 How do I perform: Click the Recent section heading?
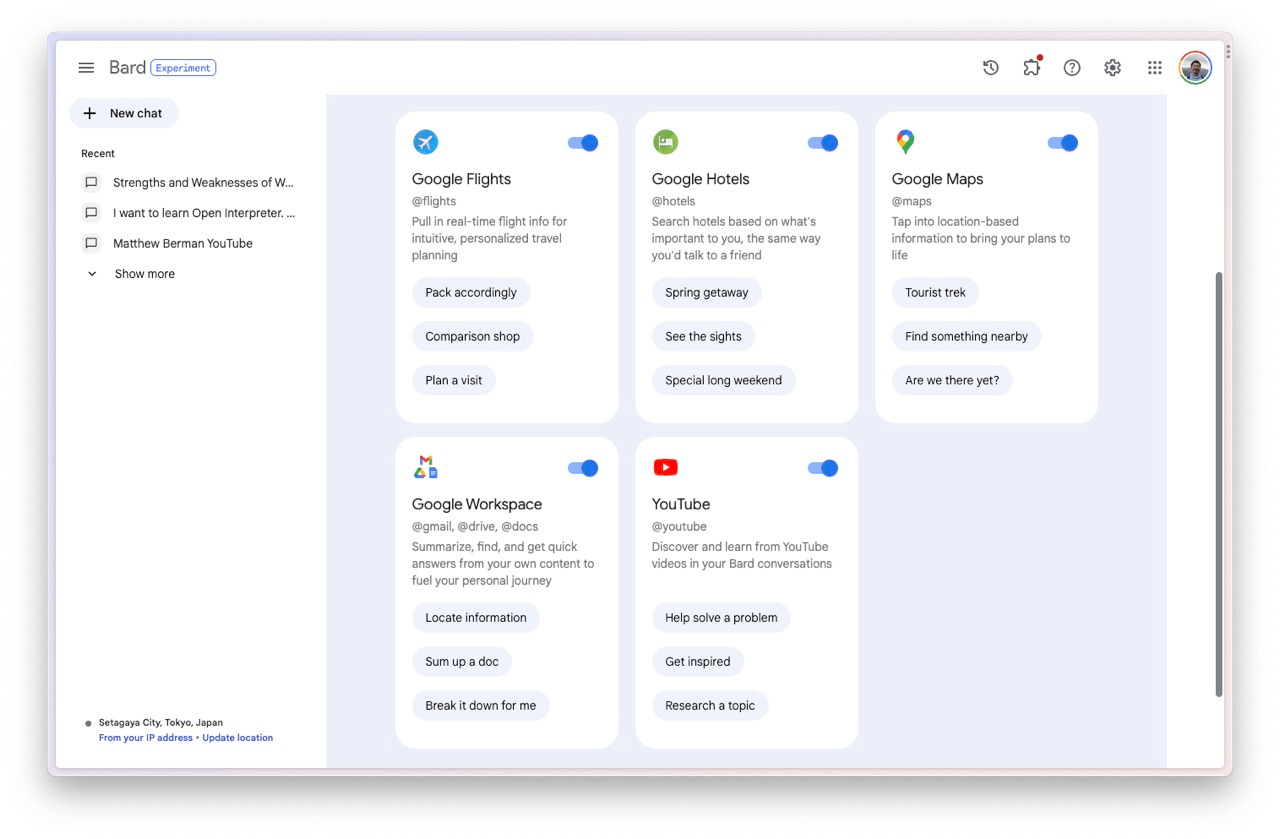(98, 154)
